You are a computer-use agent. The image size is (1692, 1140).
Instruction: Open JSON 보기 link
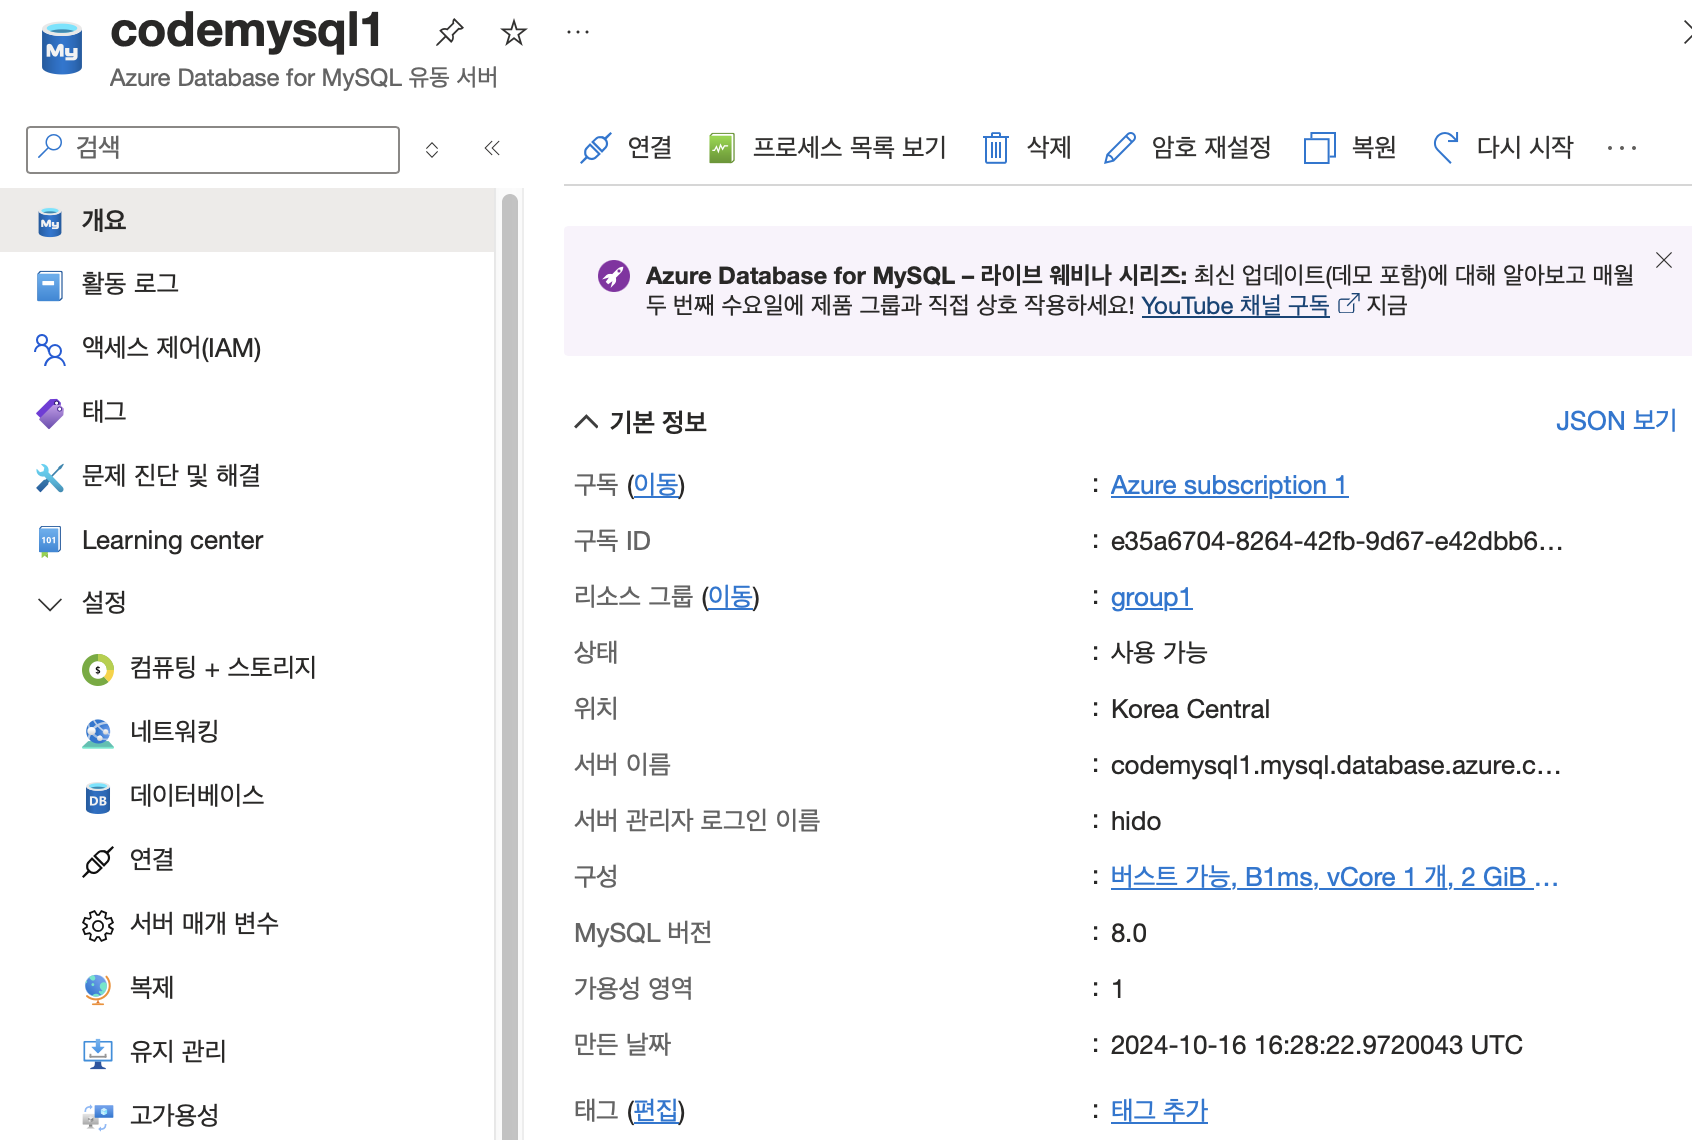pos(1616,421)
